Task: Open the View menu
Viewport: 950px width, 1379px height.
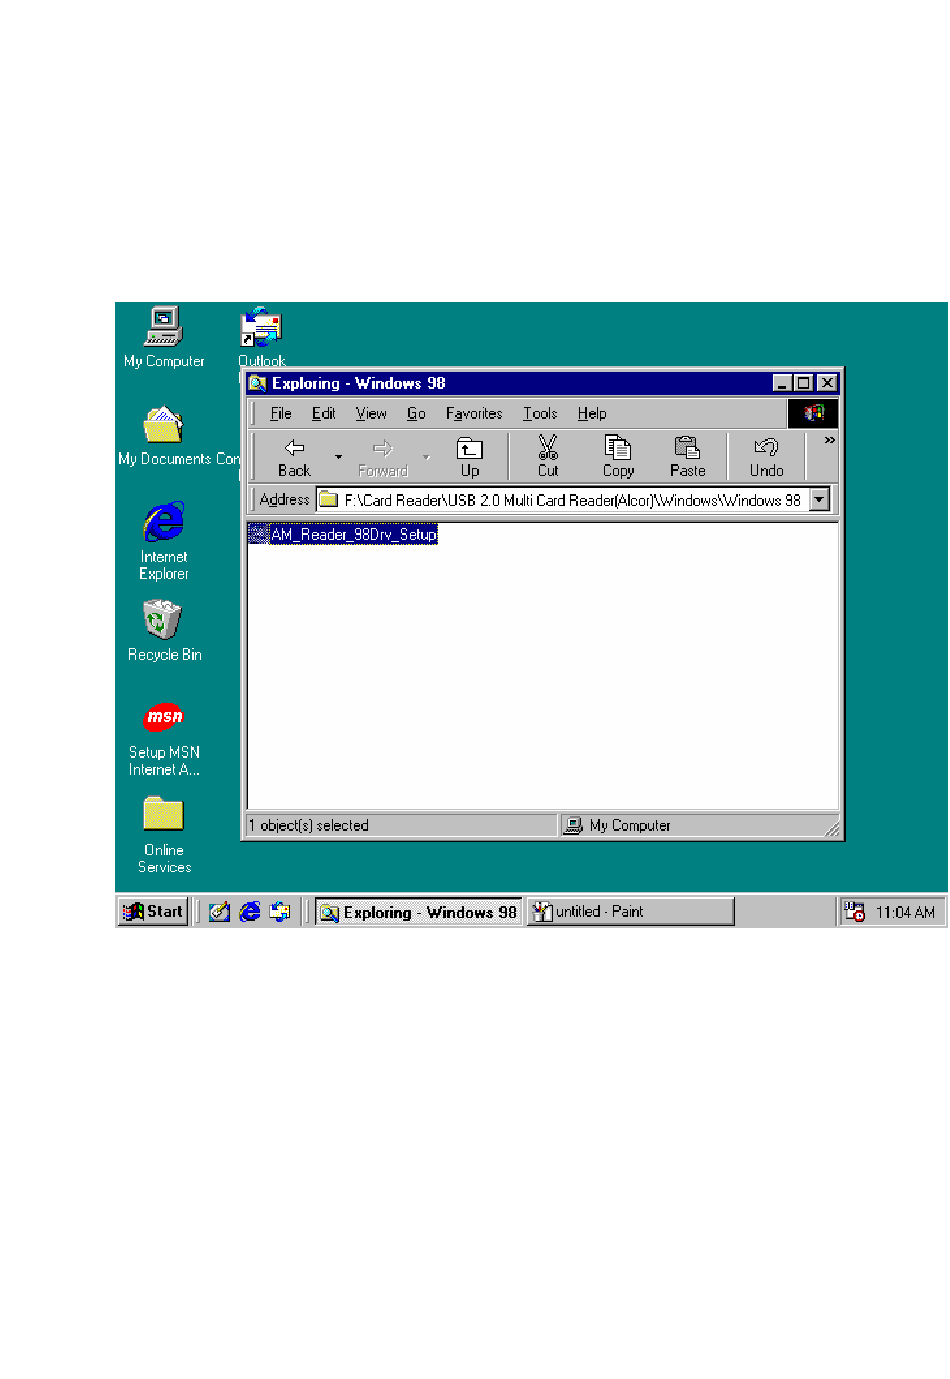Action: [371, 413]
